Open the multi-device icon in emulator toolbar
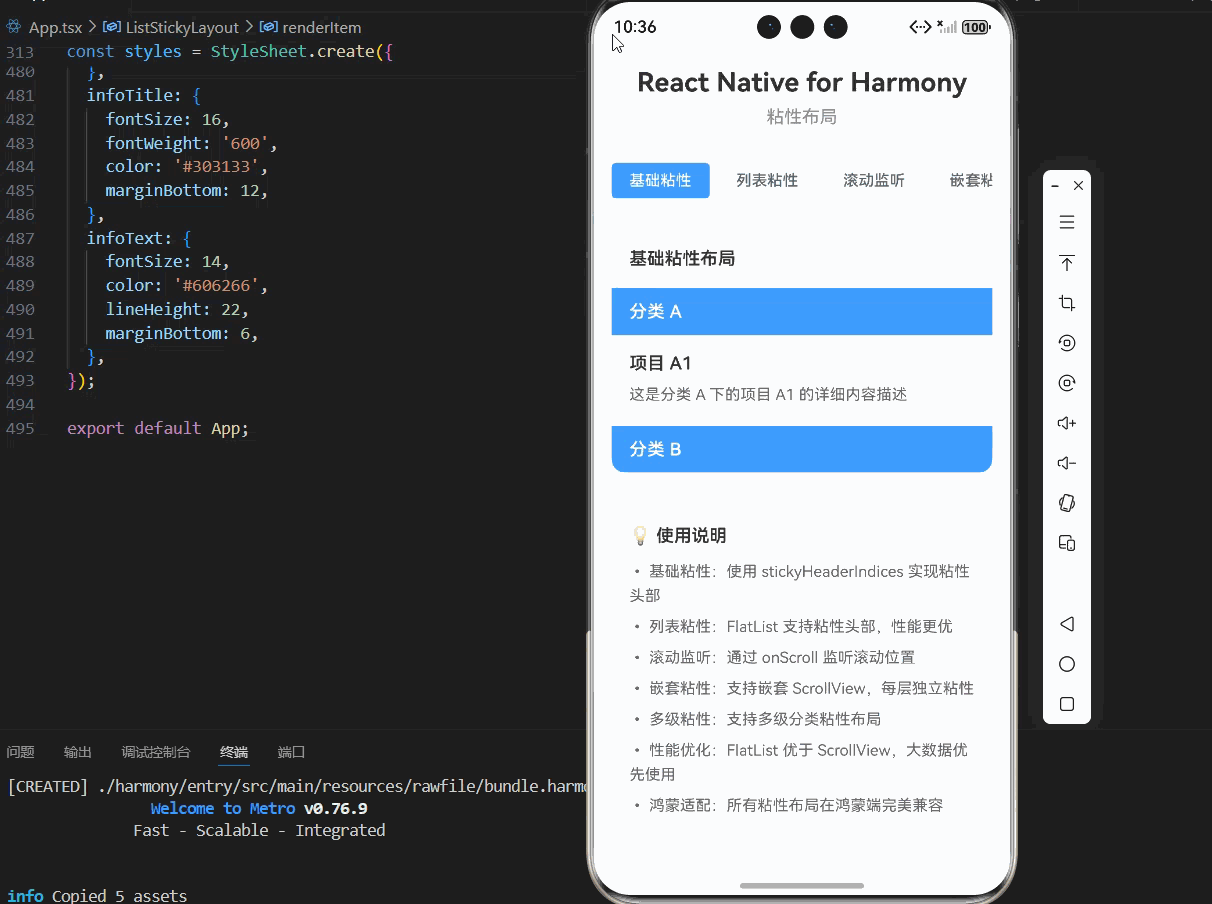 (x=1067, y=543)
